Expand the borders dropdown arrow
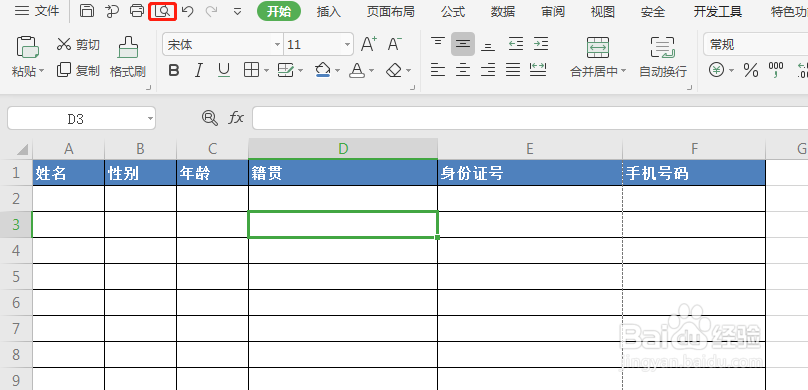The image size is (808, 390). [x=266, y=71]
